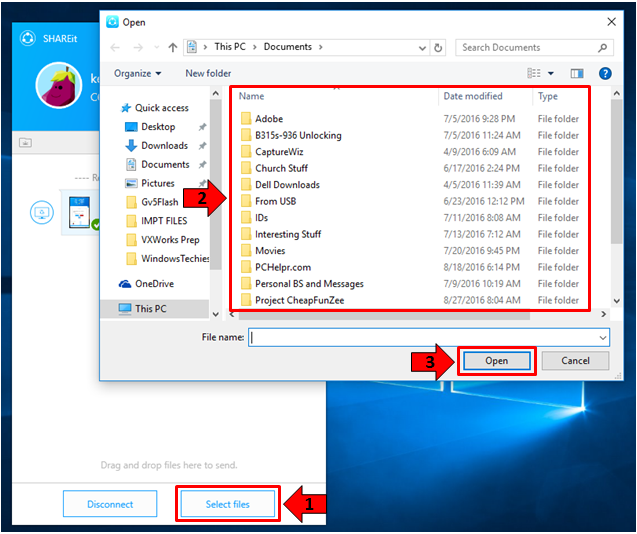637x534 pixels.
Task: Expand the view options dropdown arrow
Action: (551, 73)
